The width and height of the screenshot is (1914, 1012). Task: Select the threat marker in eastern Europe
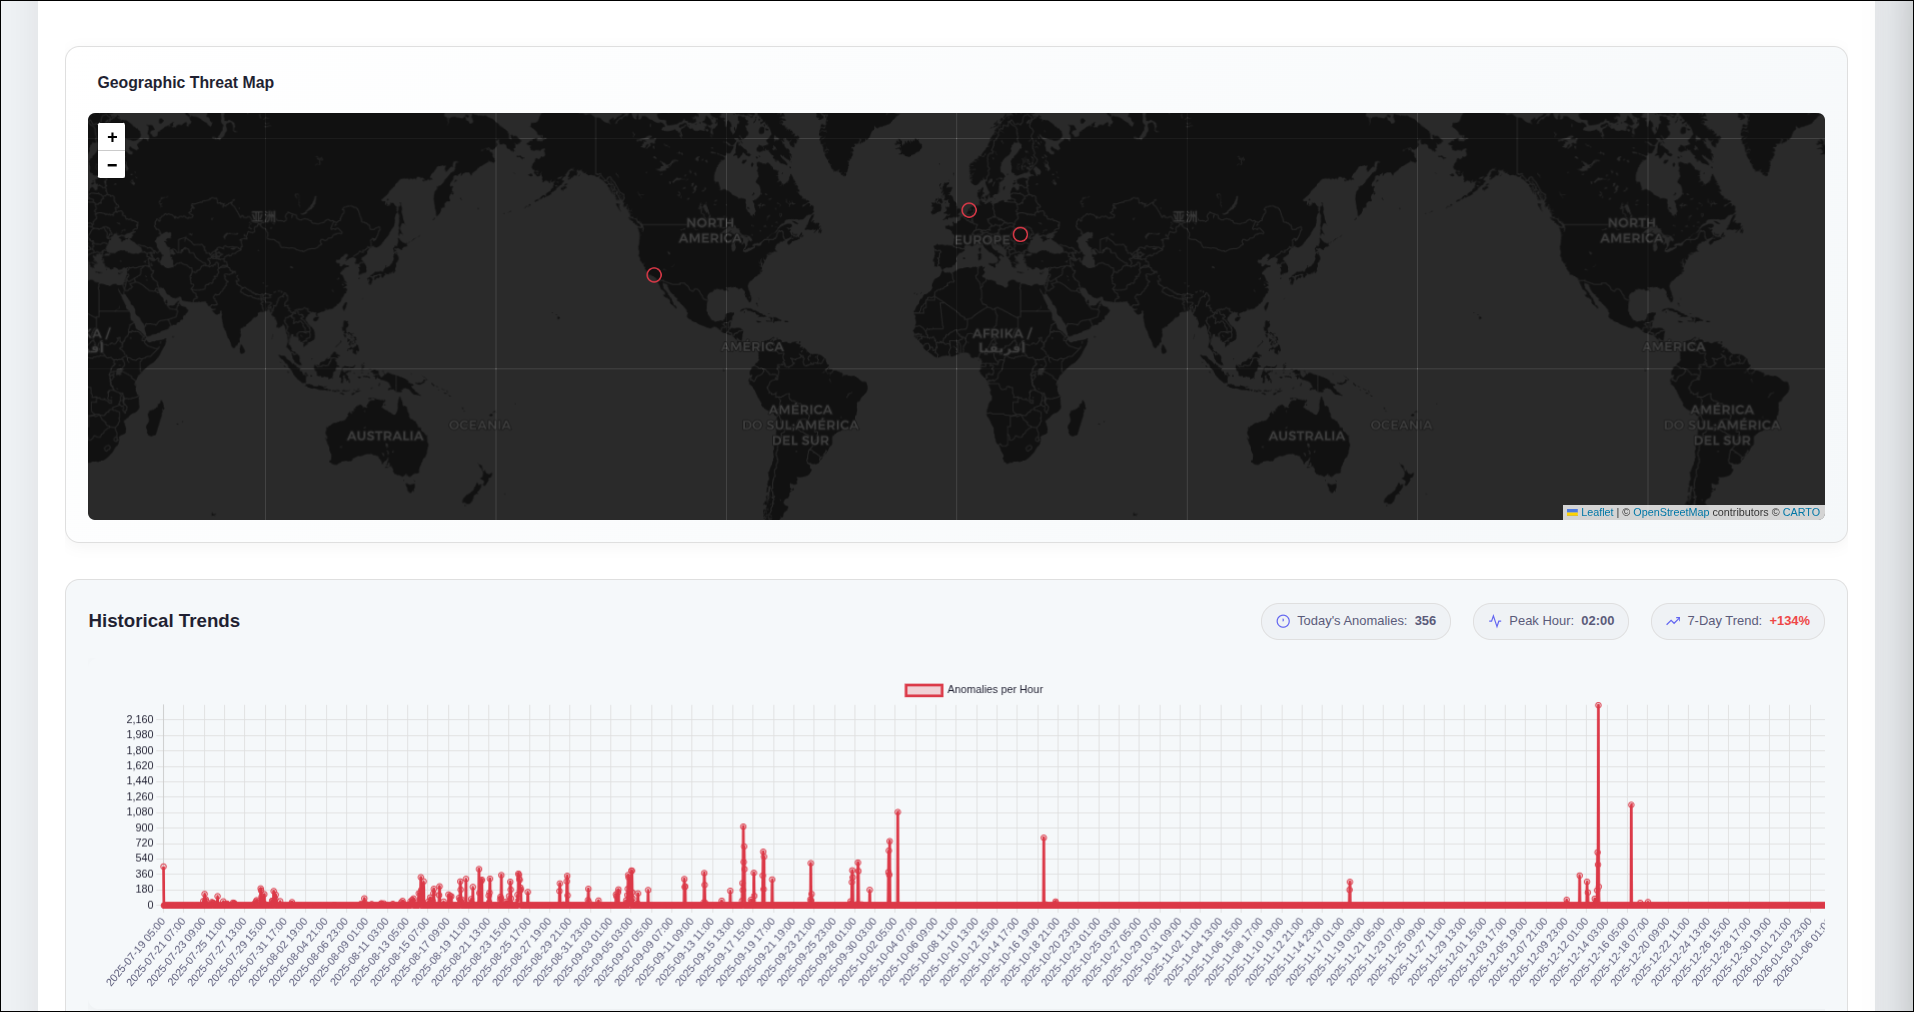(1020, 234)
